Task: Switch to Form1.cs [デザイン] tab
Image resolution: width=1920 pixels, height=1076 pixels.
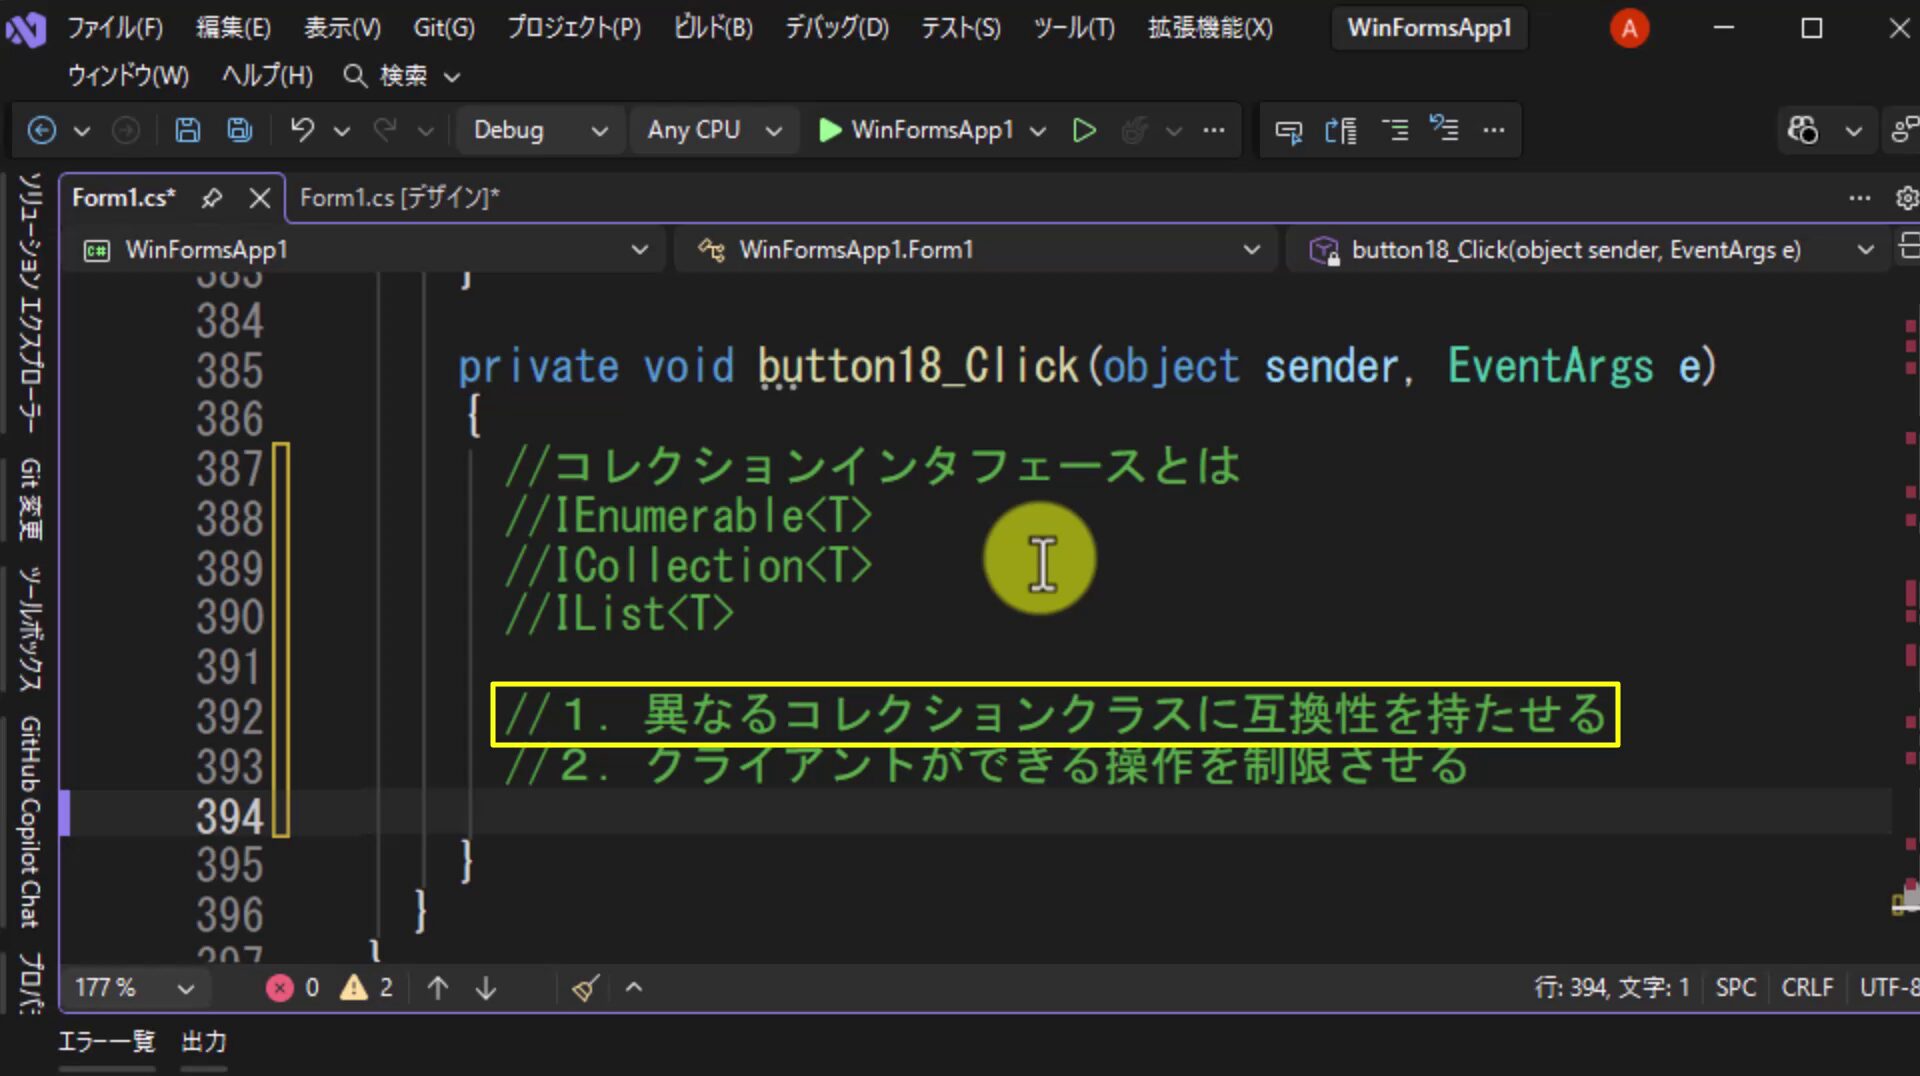Action: [x=400, y=198]
